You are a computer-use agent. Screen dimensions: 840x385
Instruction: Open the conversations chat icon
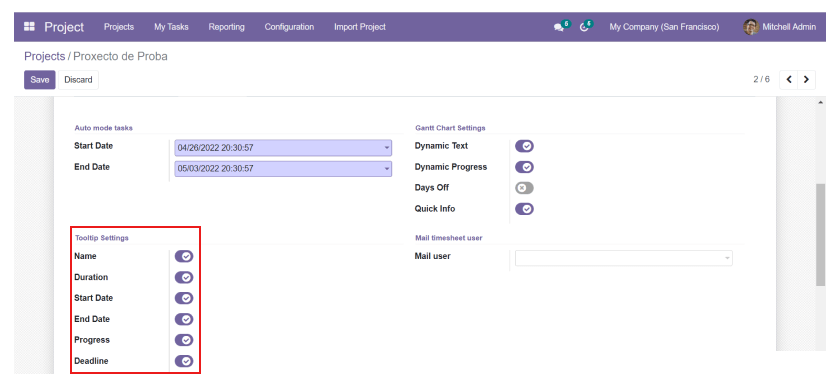point(559,27)
